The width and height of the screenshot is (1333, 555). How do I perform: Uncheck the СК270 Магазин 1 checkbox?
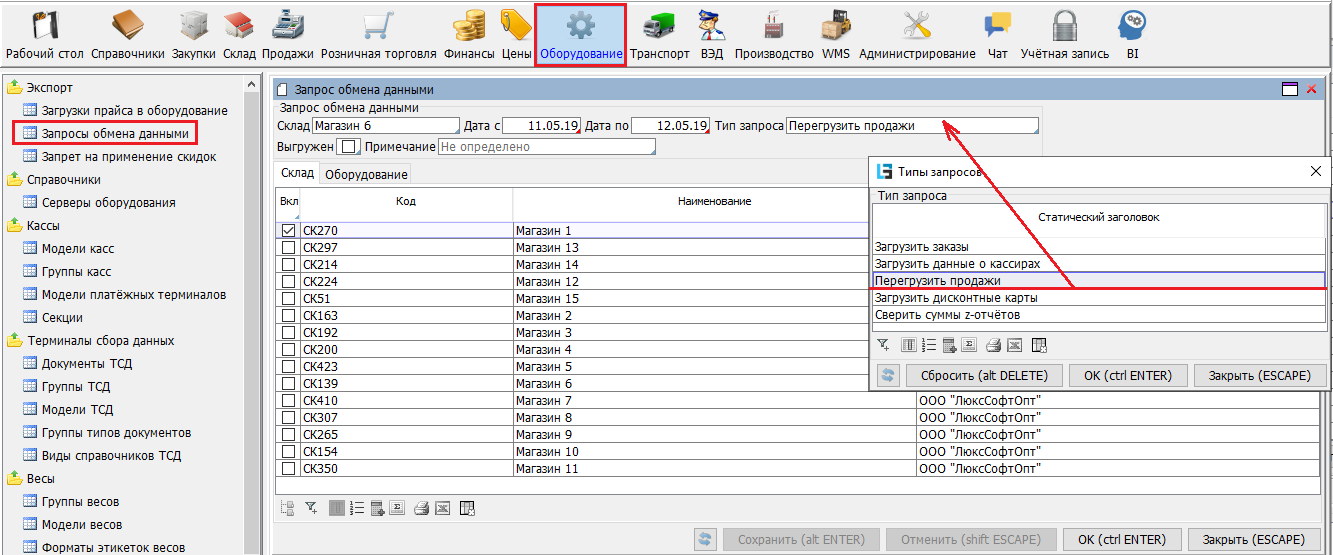[288, 230]
